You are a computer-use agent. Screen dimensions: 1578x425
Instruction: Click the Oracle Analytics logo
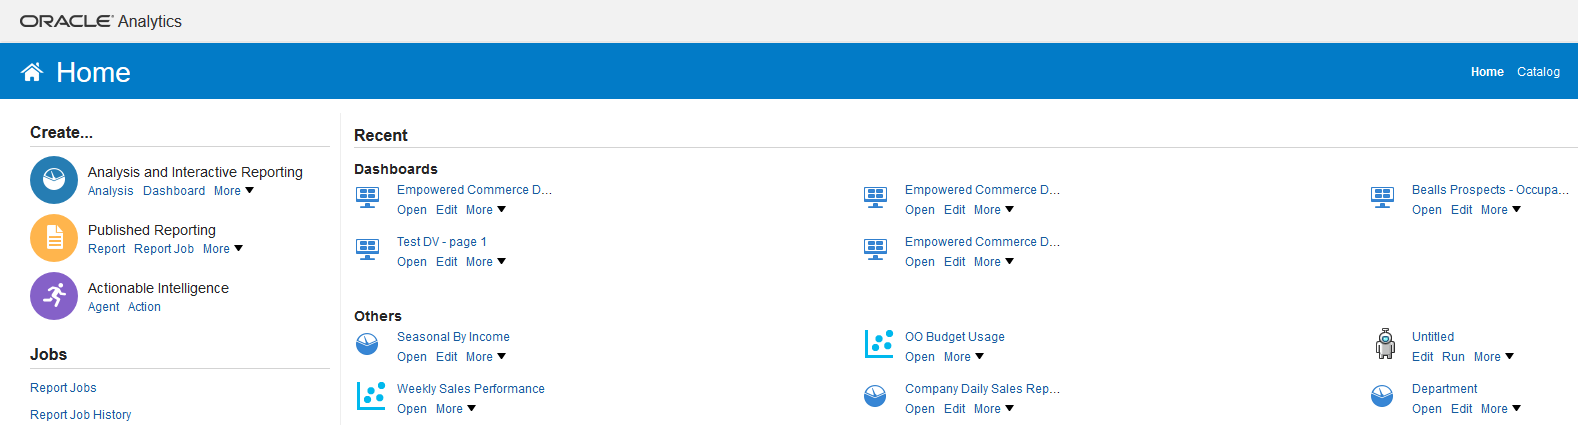point(101,21)
